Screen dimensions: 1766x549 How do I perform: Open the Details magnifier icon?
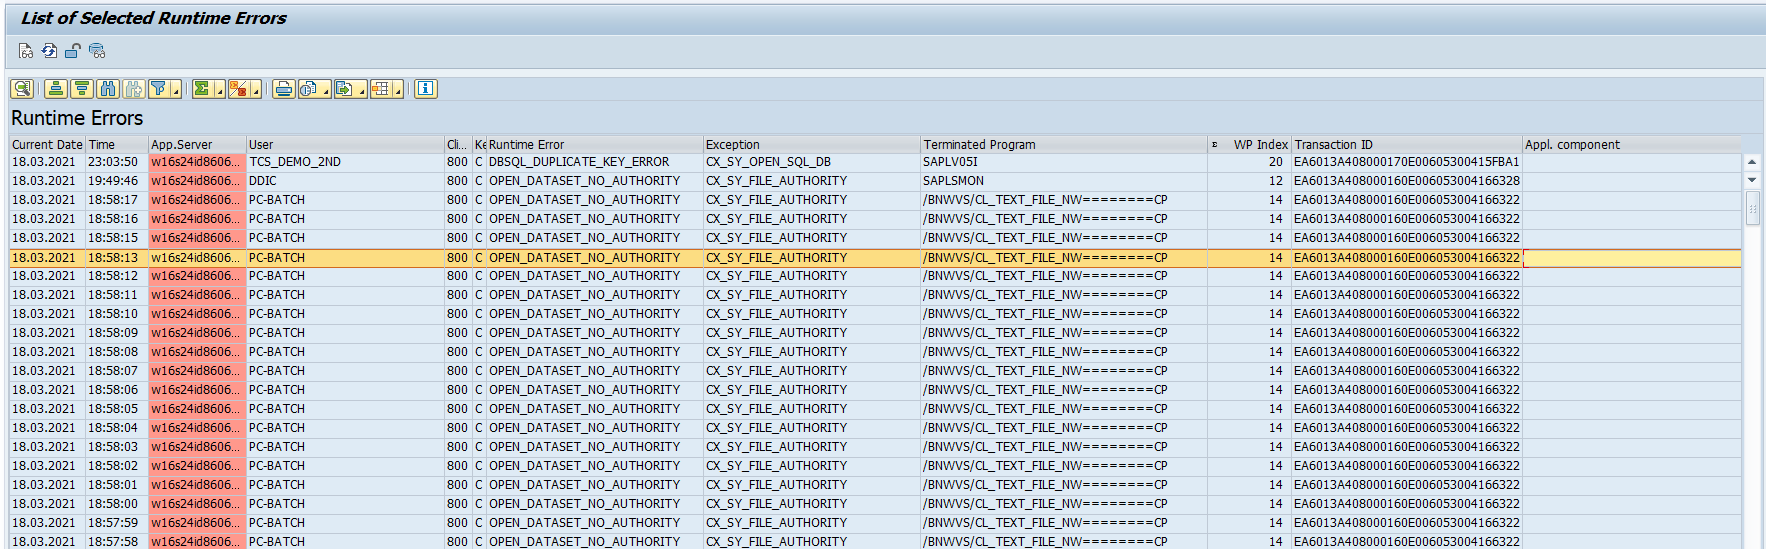point(22,89)
